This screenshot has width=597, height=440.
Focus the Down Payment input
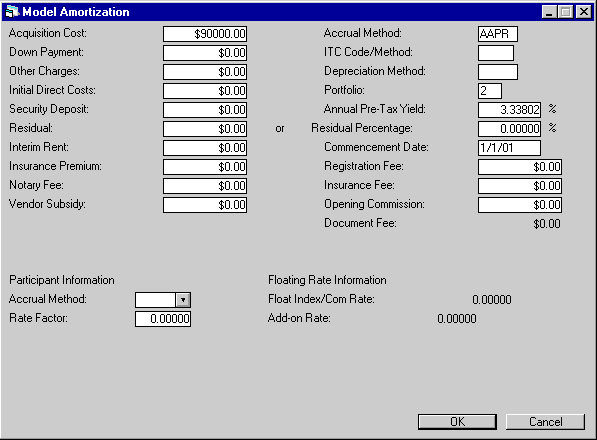click(x=205, y=53)
